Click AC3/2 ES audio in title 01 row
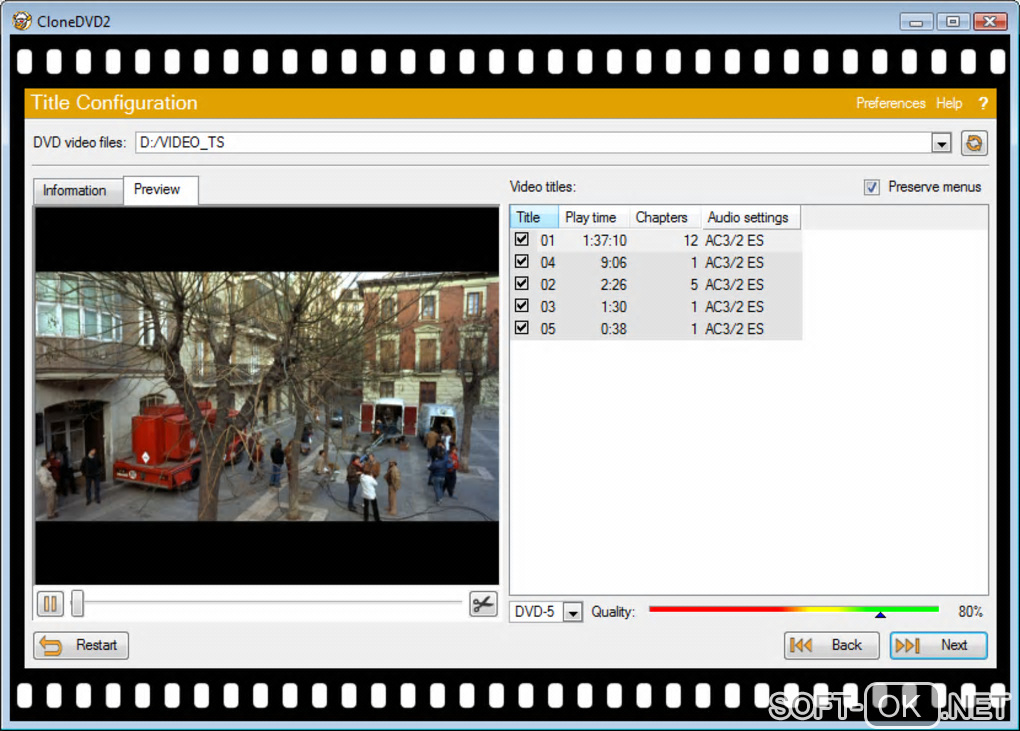 734,241
